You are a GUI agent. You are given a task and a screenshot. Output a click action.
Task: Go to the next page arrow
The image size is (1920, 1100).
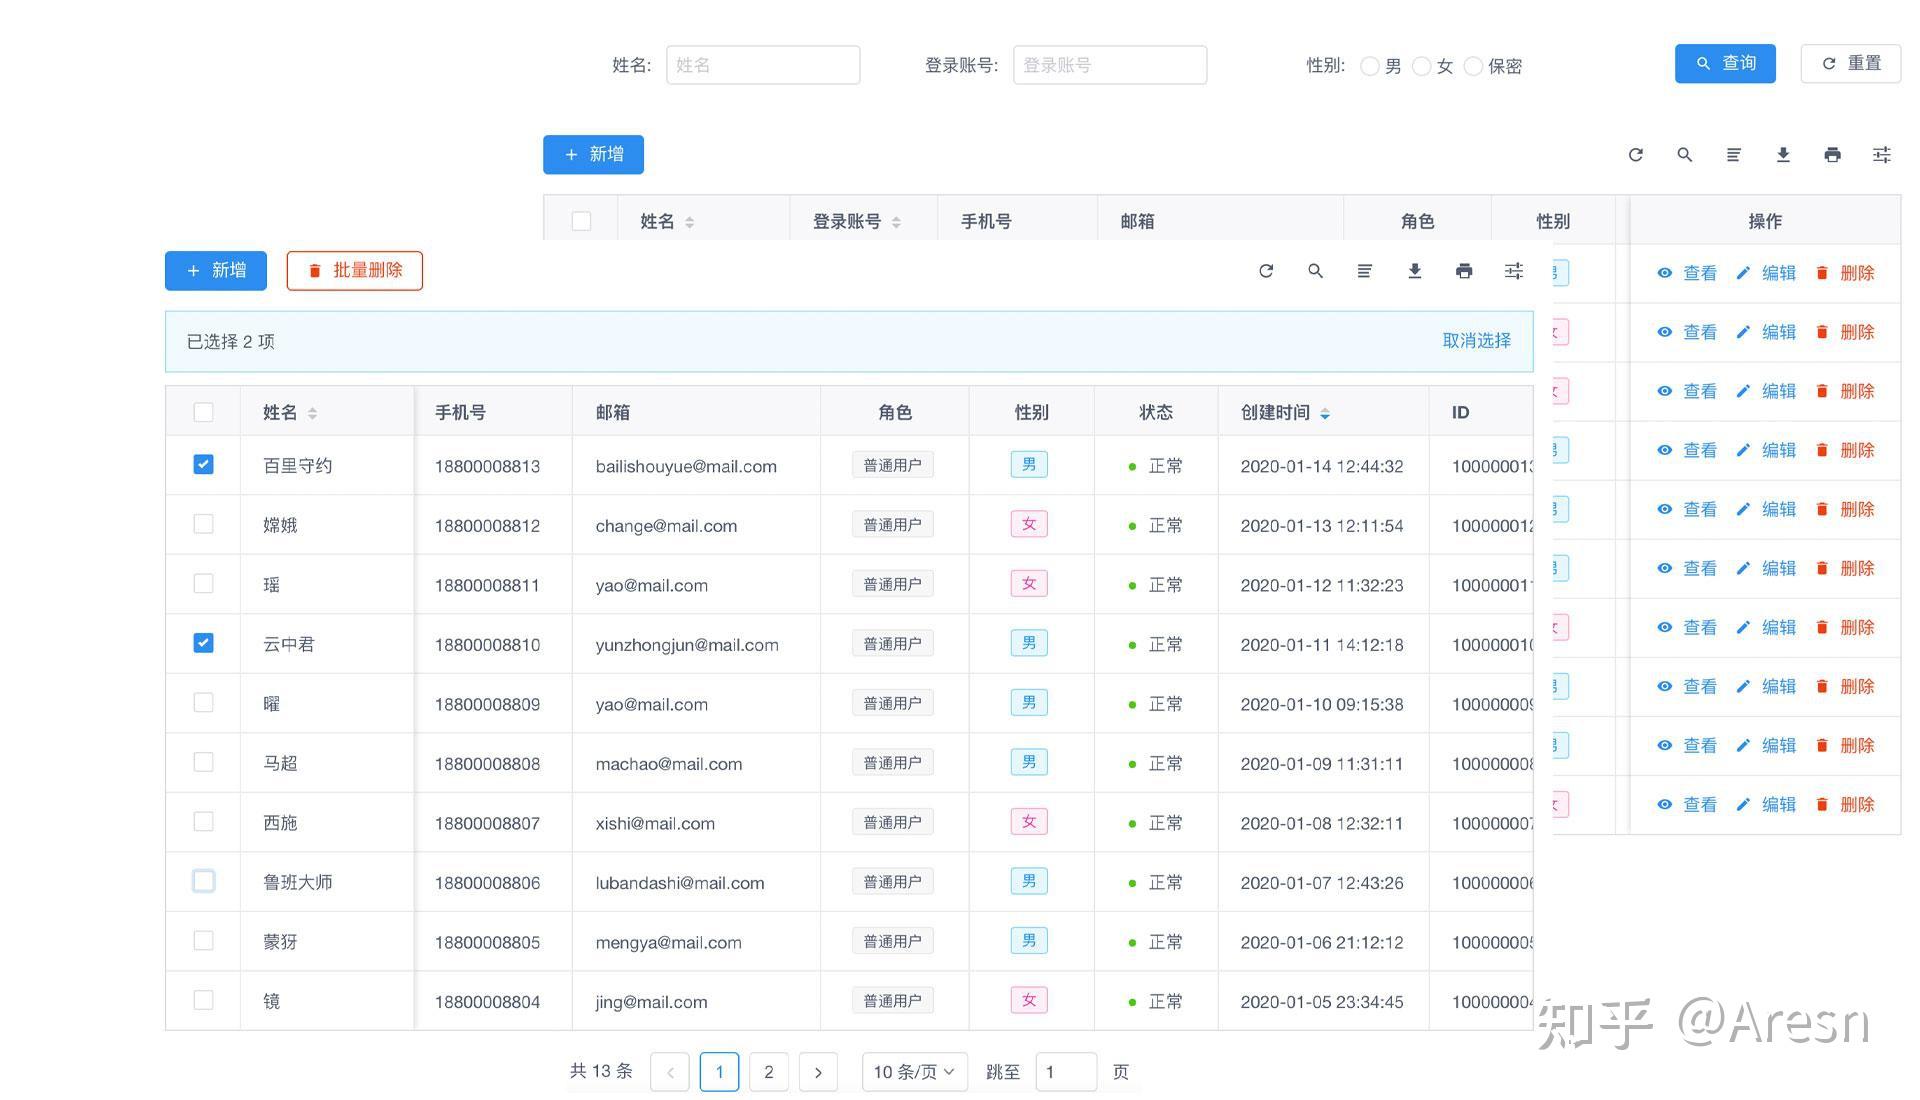818,1071
